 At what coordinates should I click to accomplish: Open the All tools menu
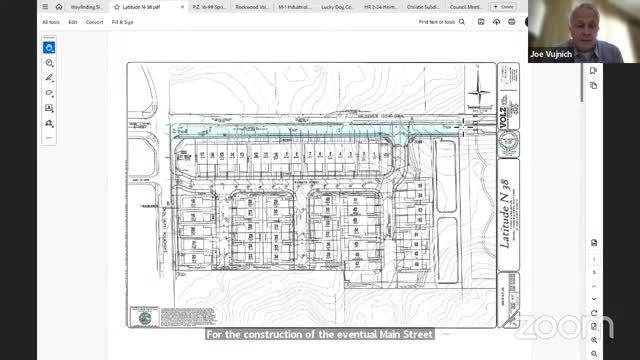pyautogui.click(x=51, y=22)
